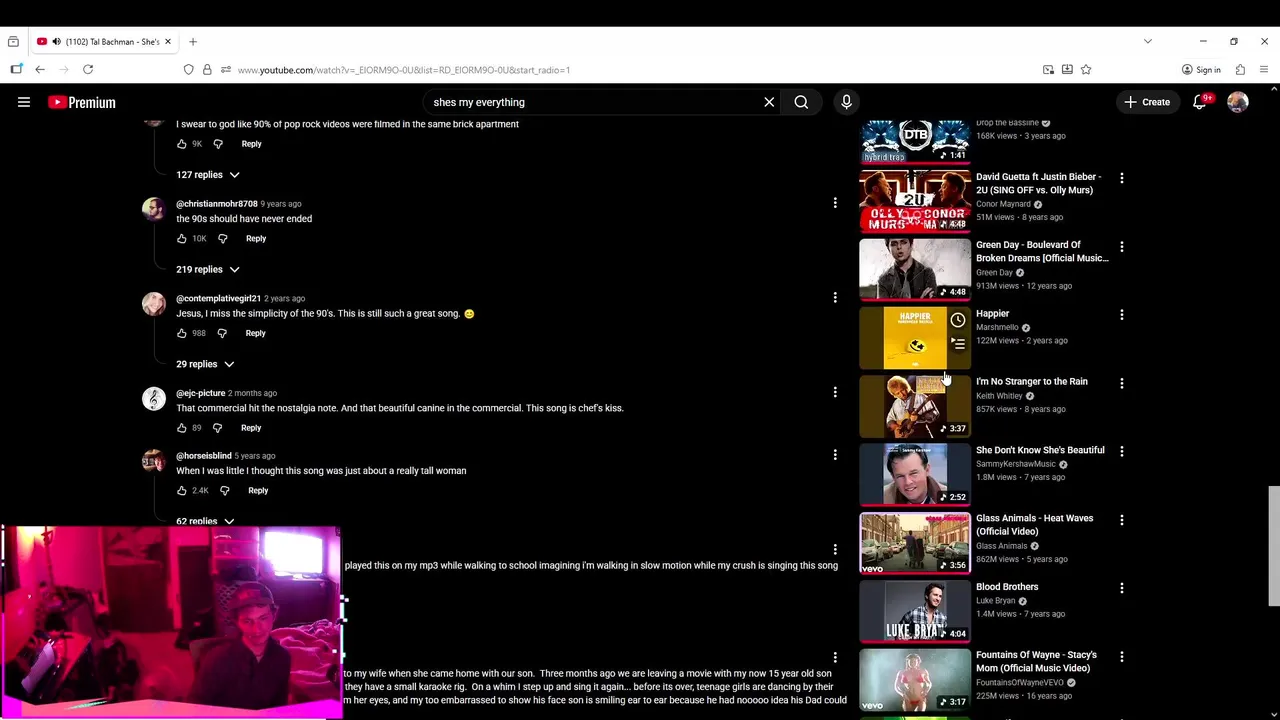
Task: Open more options for Glass Animals video
Action: pyautogui.click(x=1122, y=520)
